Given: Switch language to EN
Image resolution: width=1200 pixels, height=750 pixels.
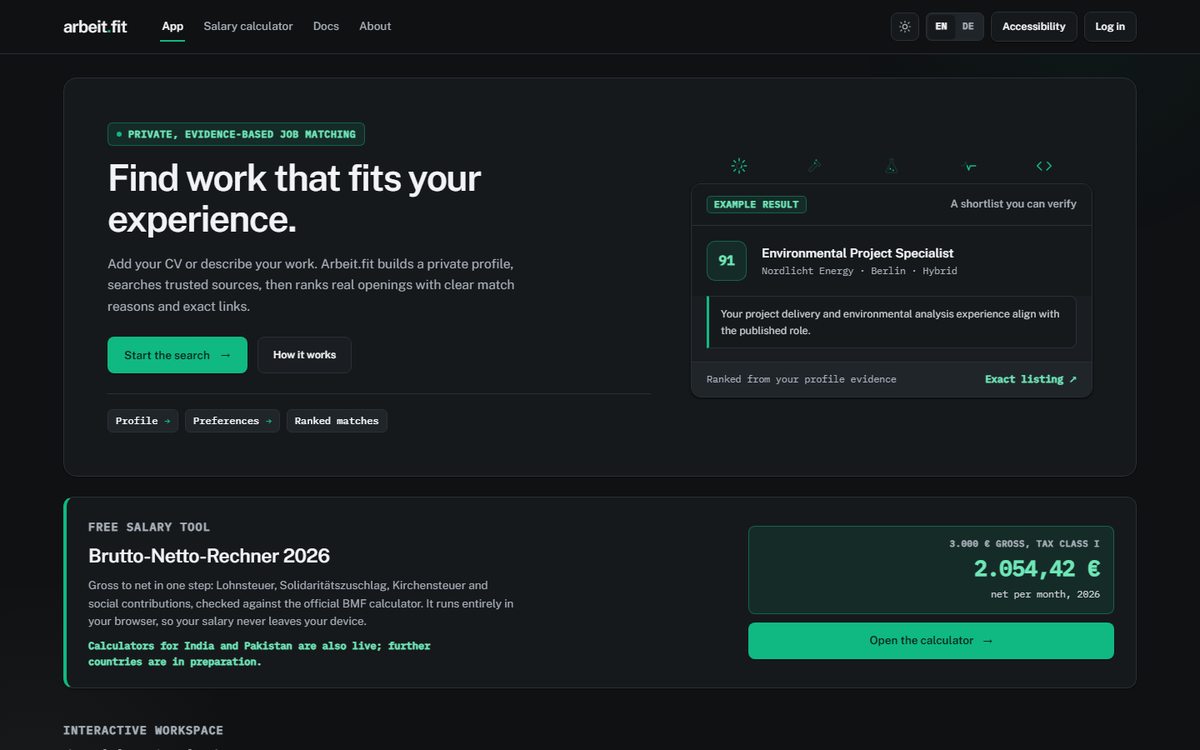Looking at the screenshot, I should coord(941,27).
